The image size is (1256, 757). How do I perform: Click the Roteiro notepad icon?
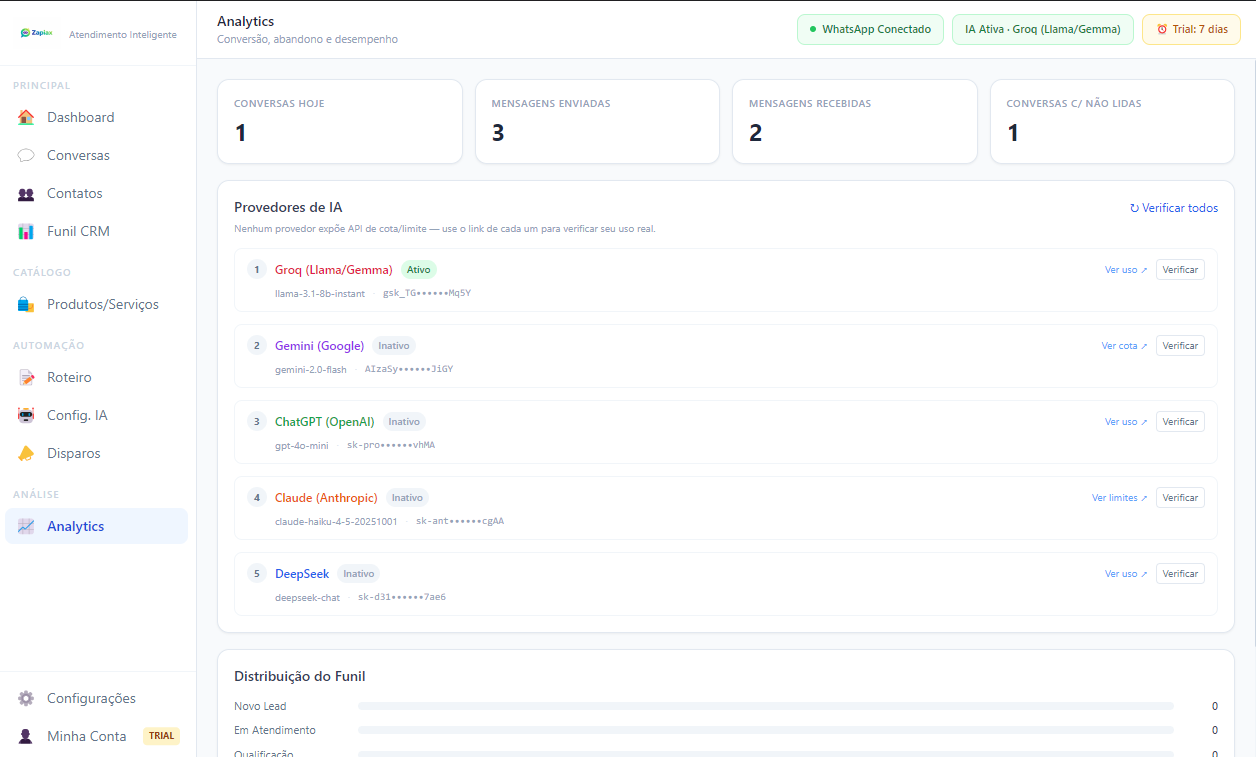coord(26,377)
